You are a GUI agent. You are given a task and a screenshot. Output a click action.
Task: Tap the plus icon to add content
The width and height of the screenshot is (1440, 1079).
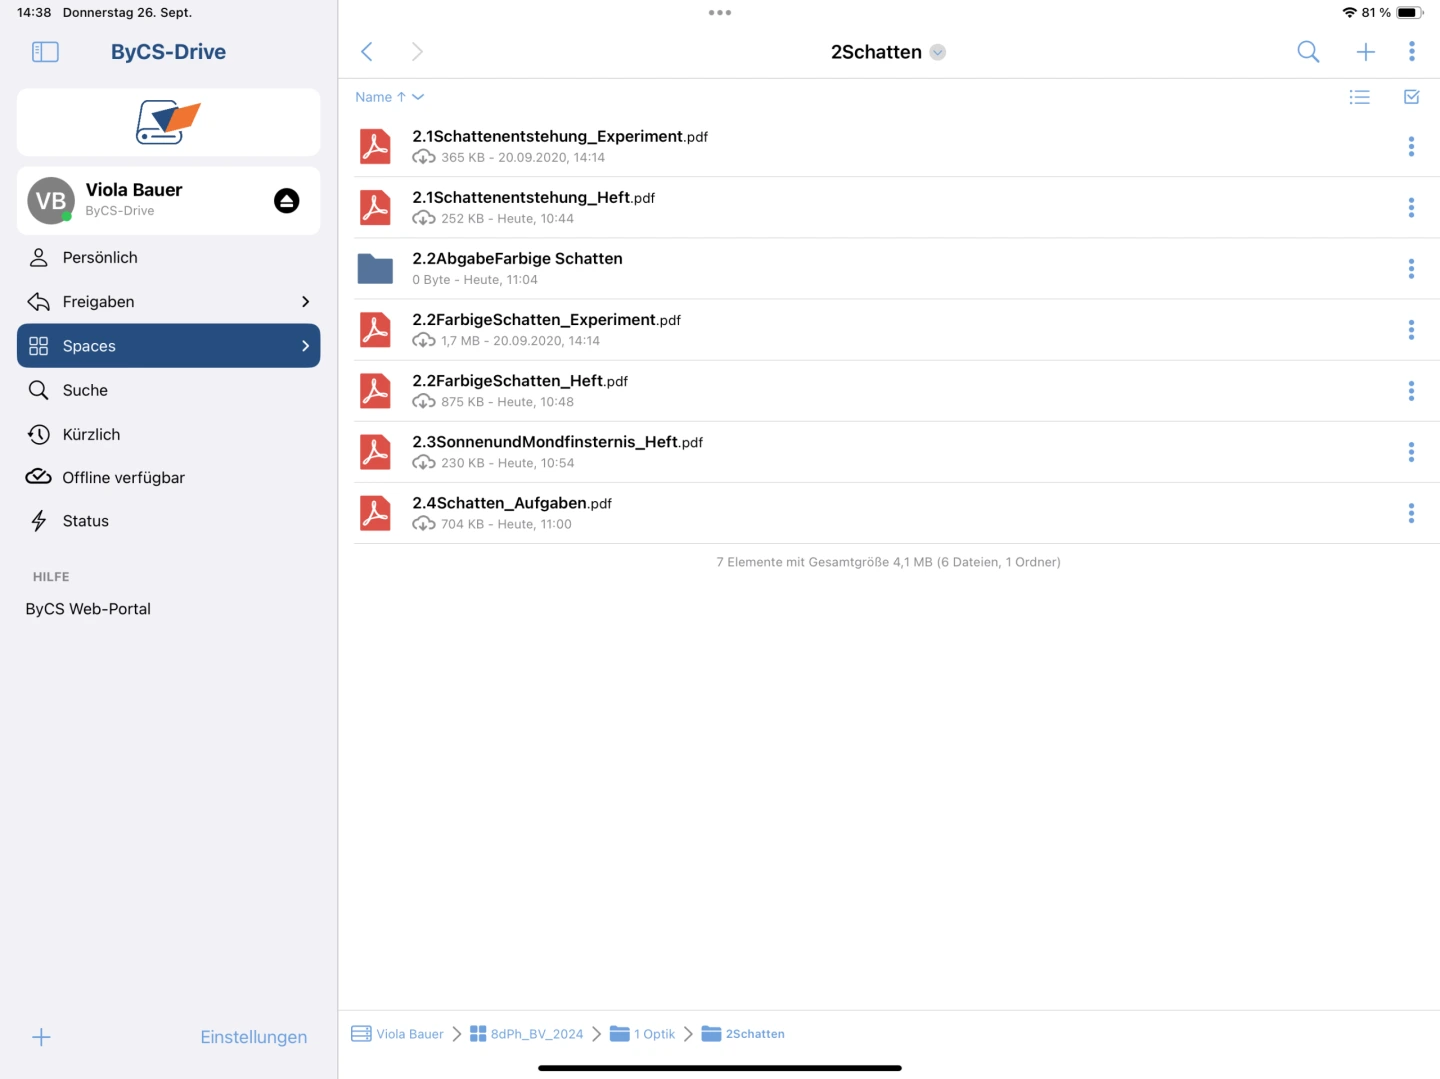click(1365, 52)
